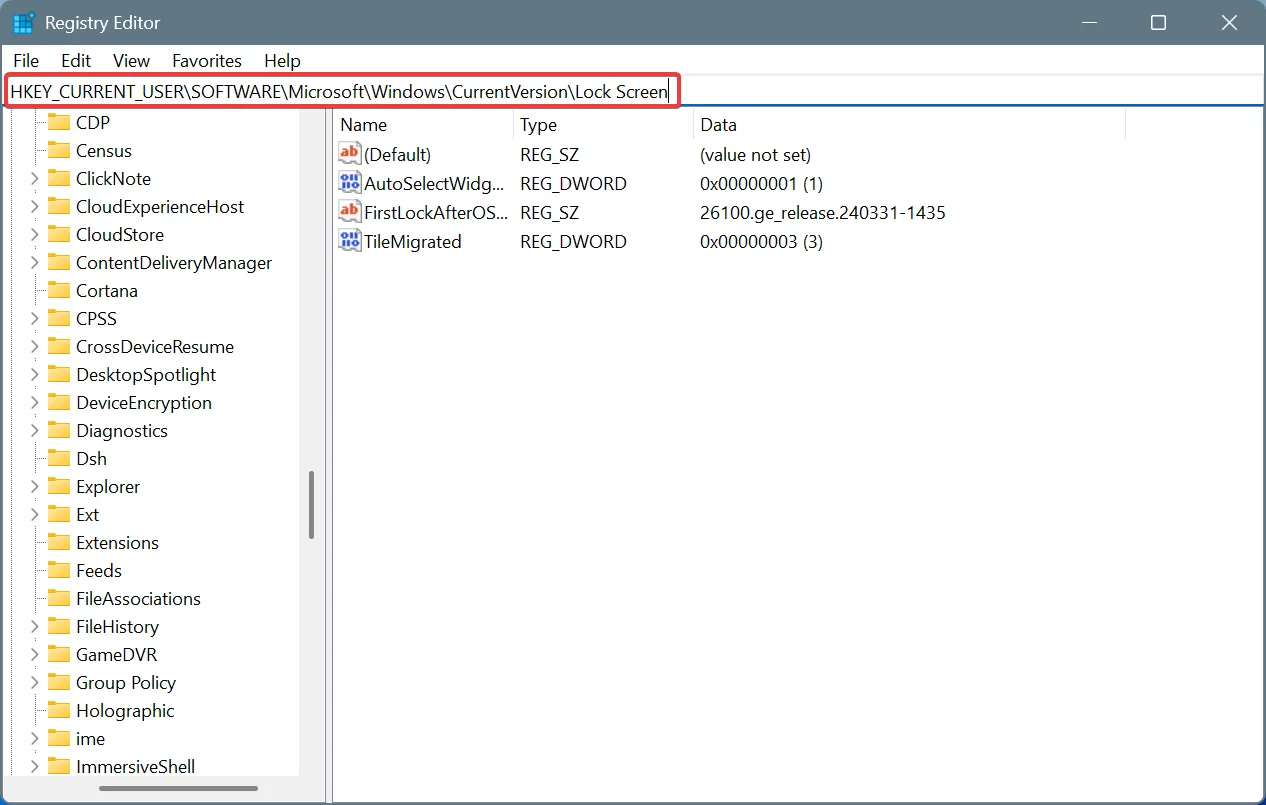Open the Favorites menu
Screen dimensions: 1266x805
click(x=207, y=61)
